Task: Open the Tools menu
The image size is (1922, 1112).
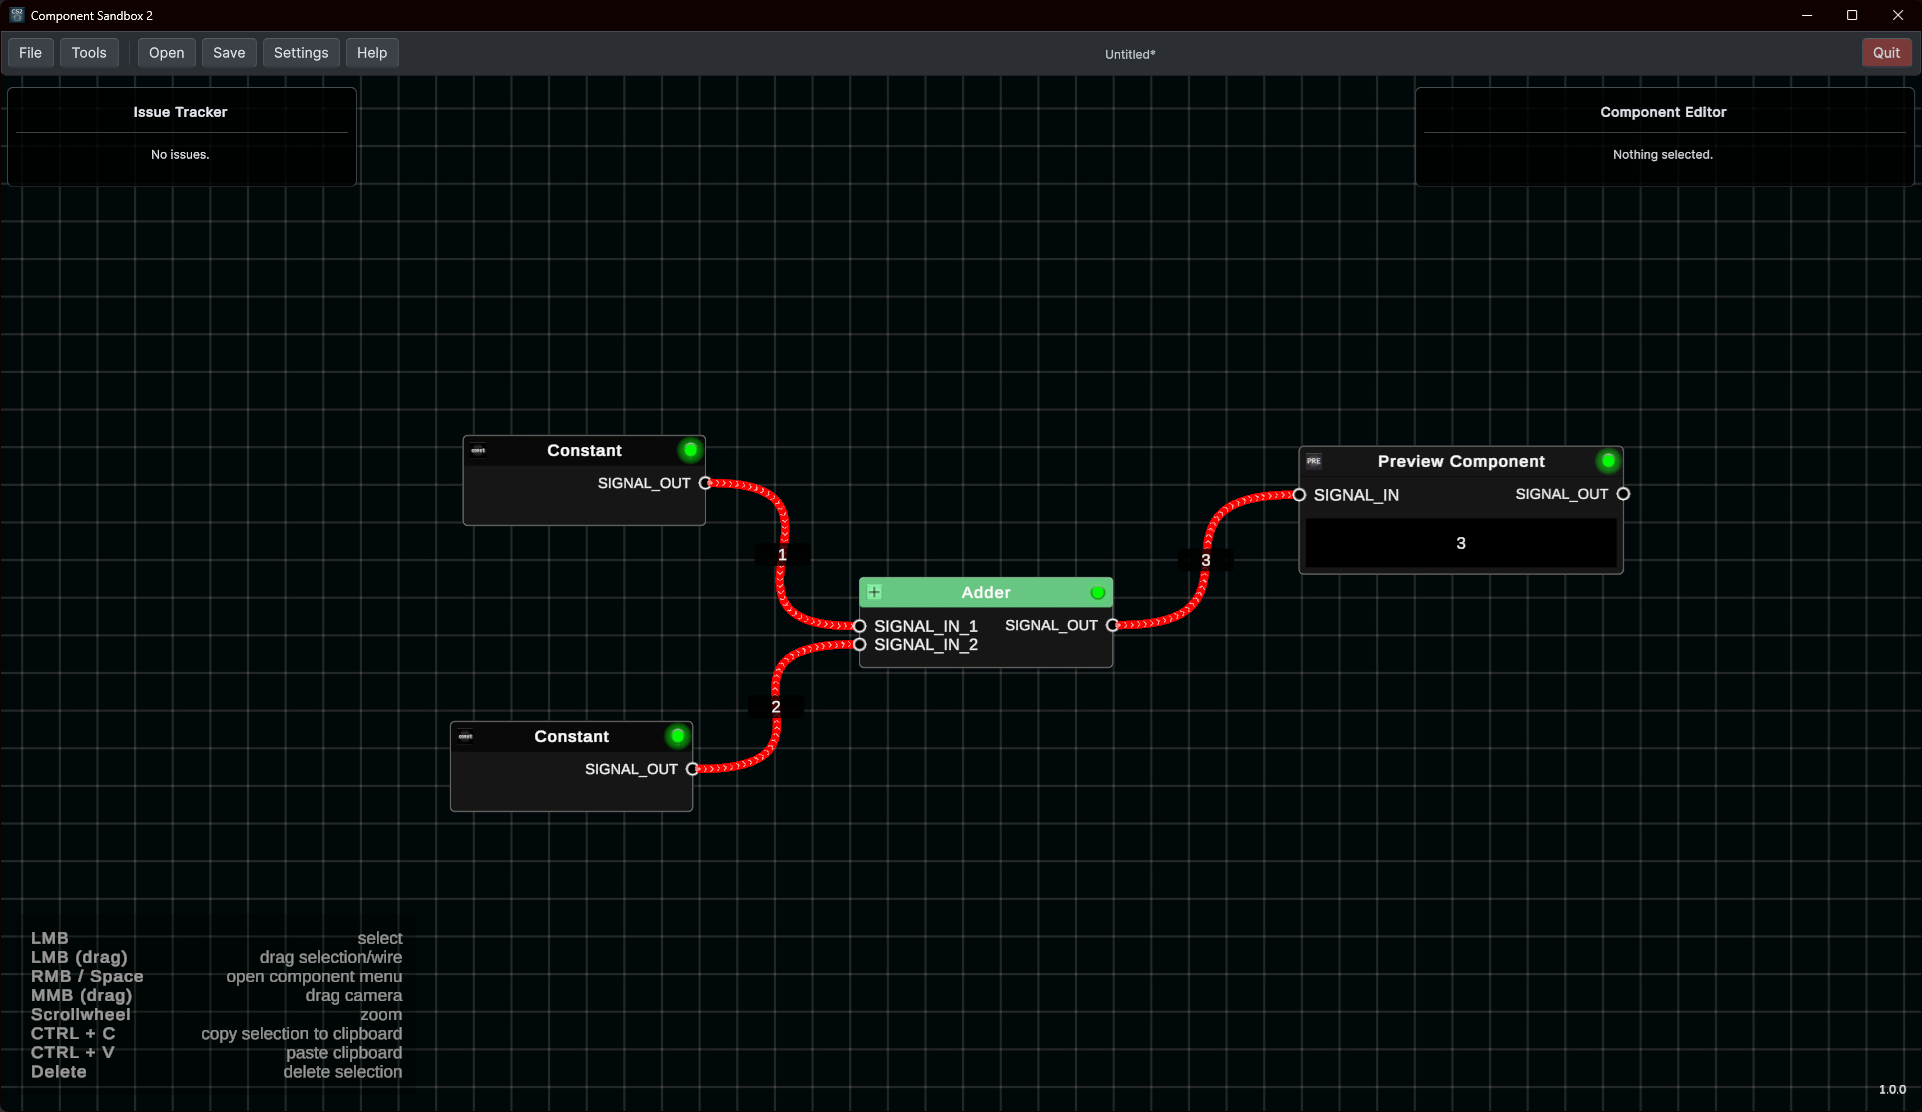Action: coord(89,53)
